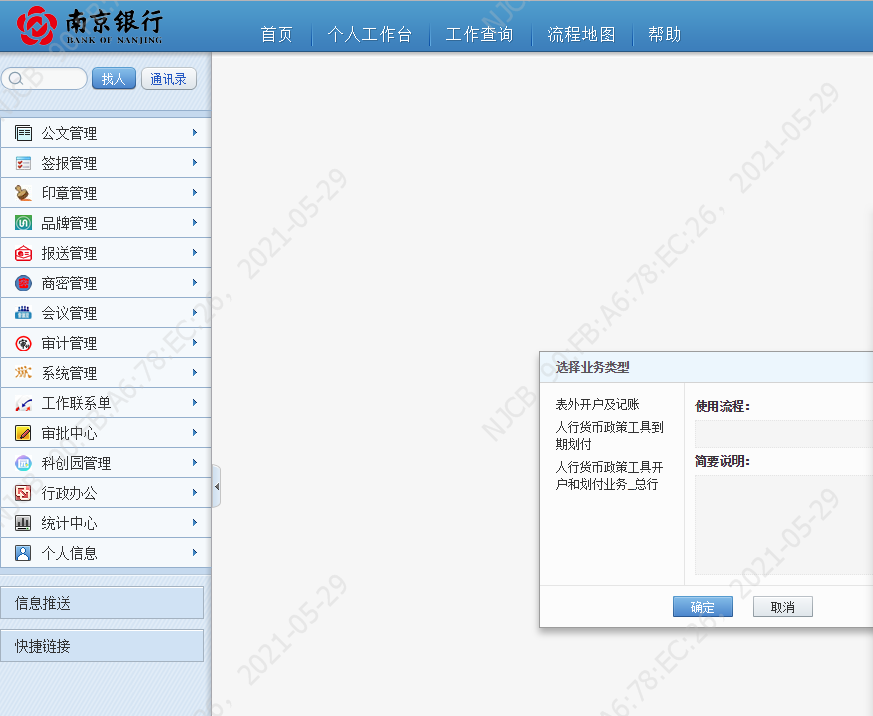Open the 个人信息 sidebar item
873x716 pixels.
(106, 553)
